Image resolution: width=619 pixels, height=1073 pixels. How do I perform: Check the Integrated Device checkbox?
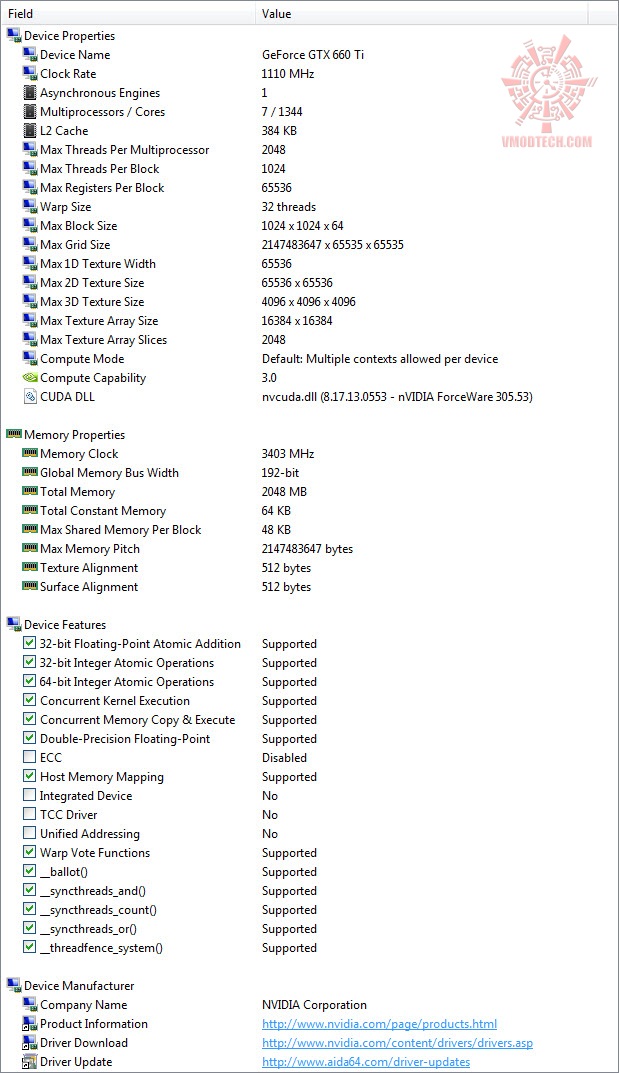click(x=29, y=795)
